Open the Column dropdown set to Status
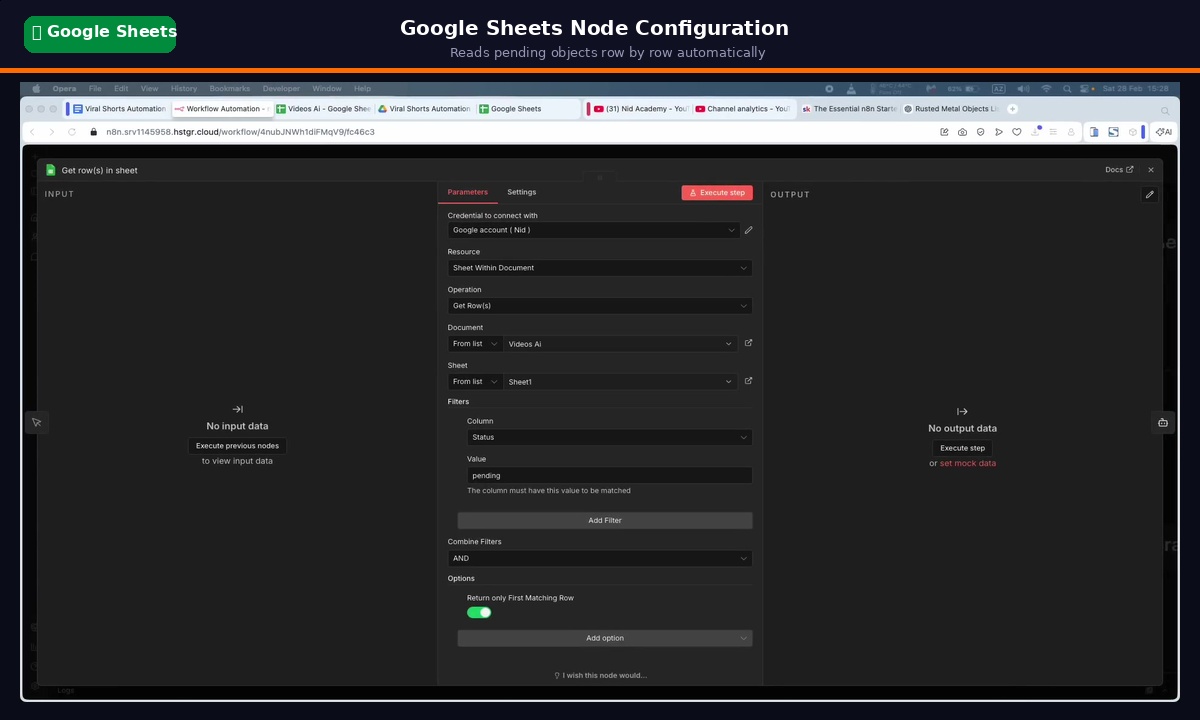The height and width of the screenshot is (720, 1200). click(610, 437)
